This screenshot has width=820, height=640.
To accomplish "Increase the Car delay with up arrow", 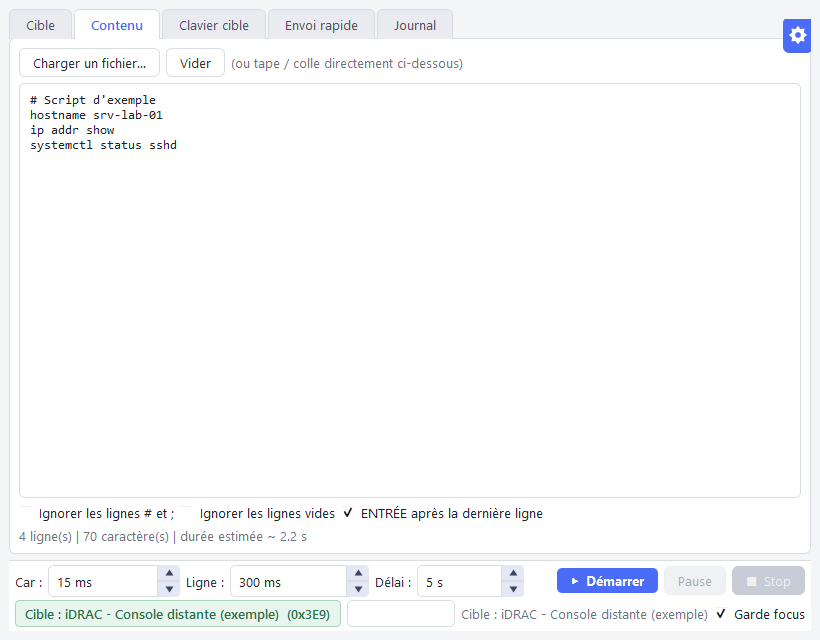I will pos(169,574).
